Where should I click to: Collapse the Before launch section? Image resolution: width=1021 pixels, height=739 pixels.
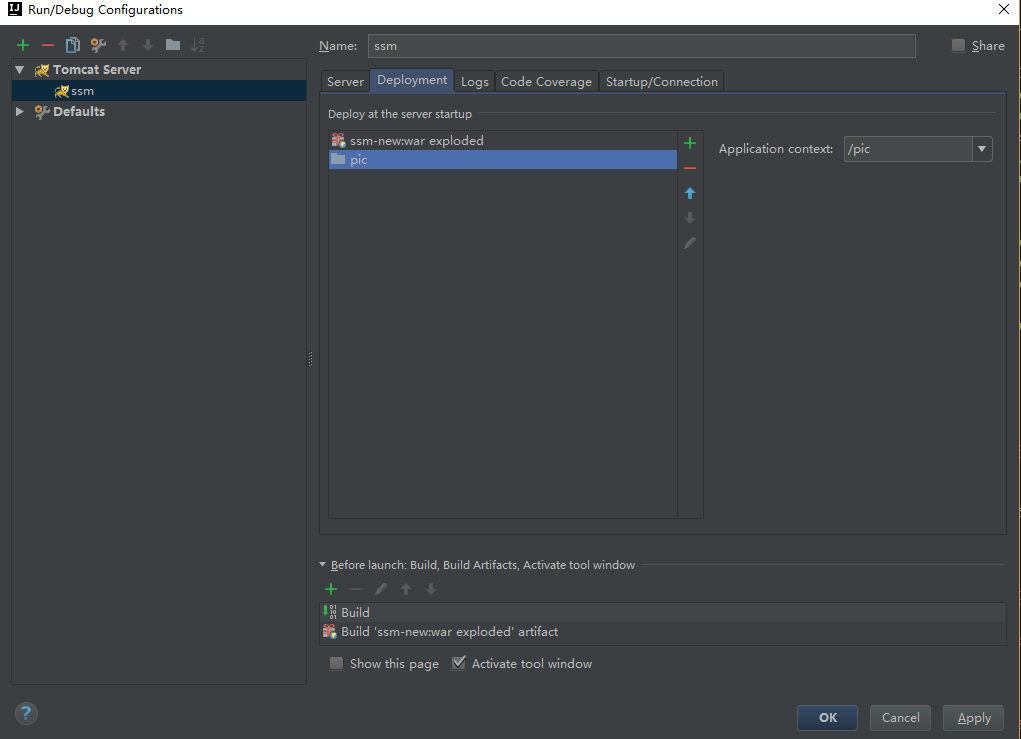[x=322, y=565]
